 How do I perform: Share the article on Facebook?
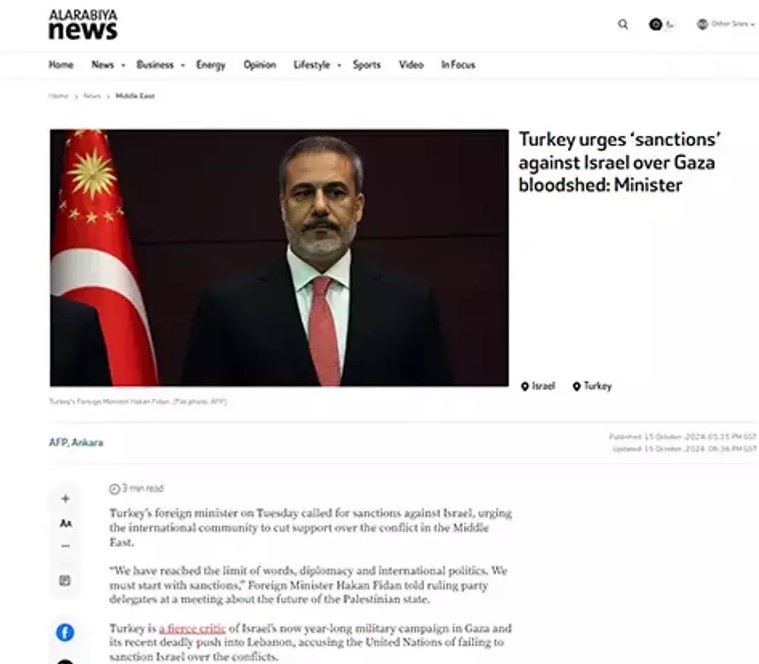point(65,632)
